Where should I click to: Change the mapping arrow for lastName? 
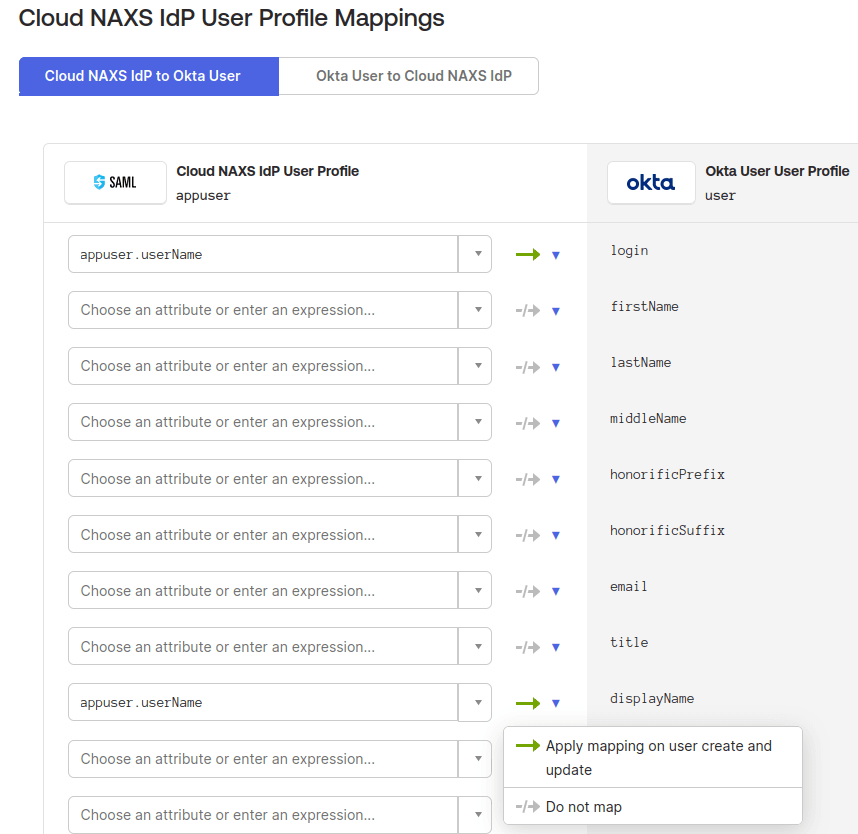coord(538,367)
